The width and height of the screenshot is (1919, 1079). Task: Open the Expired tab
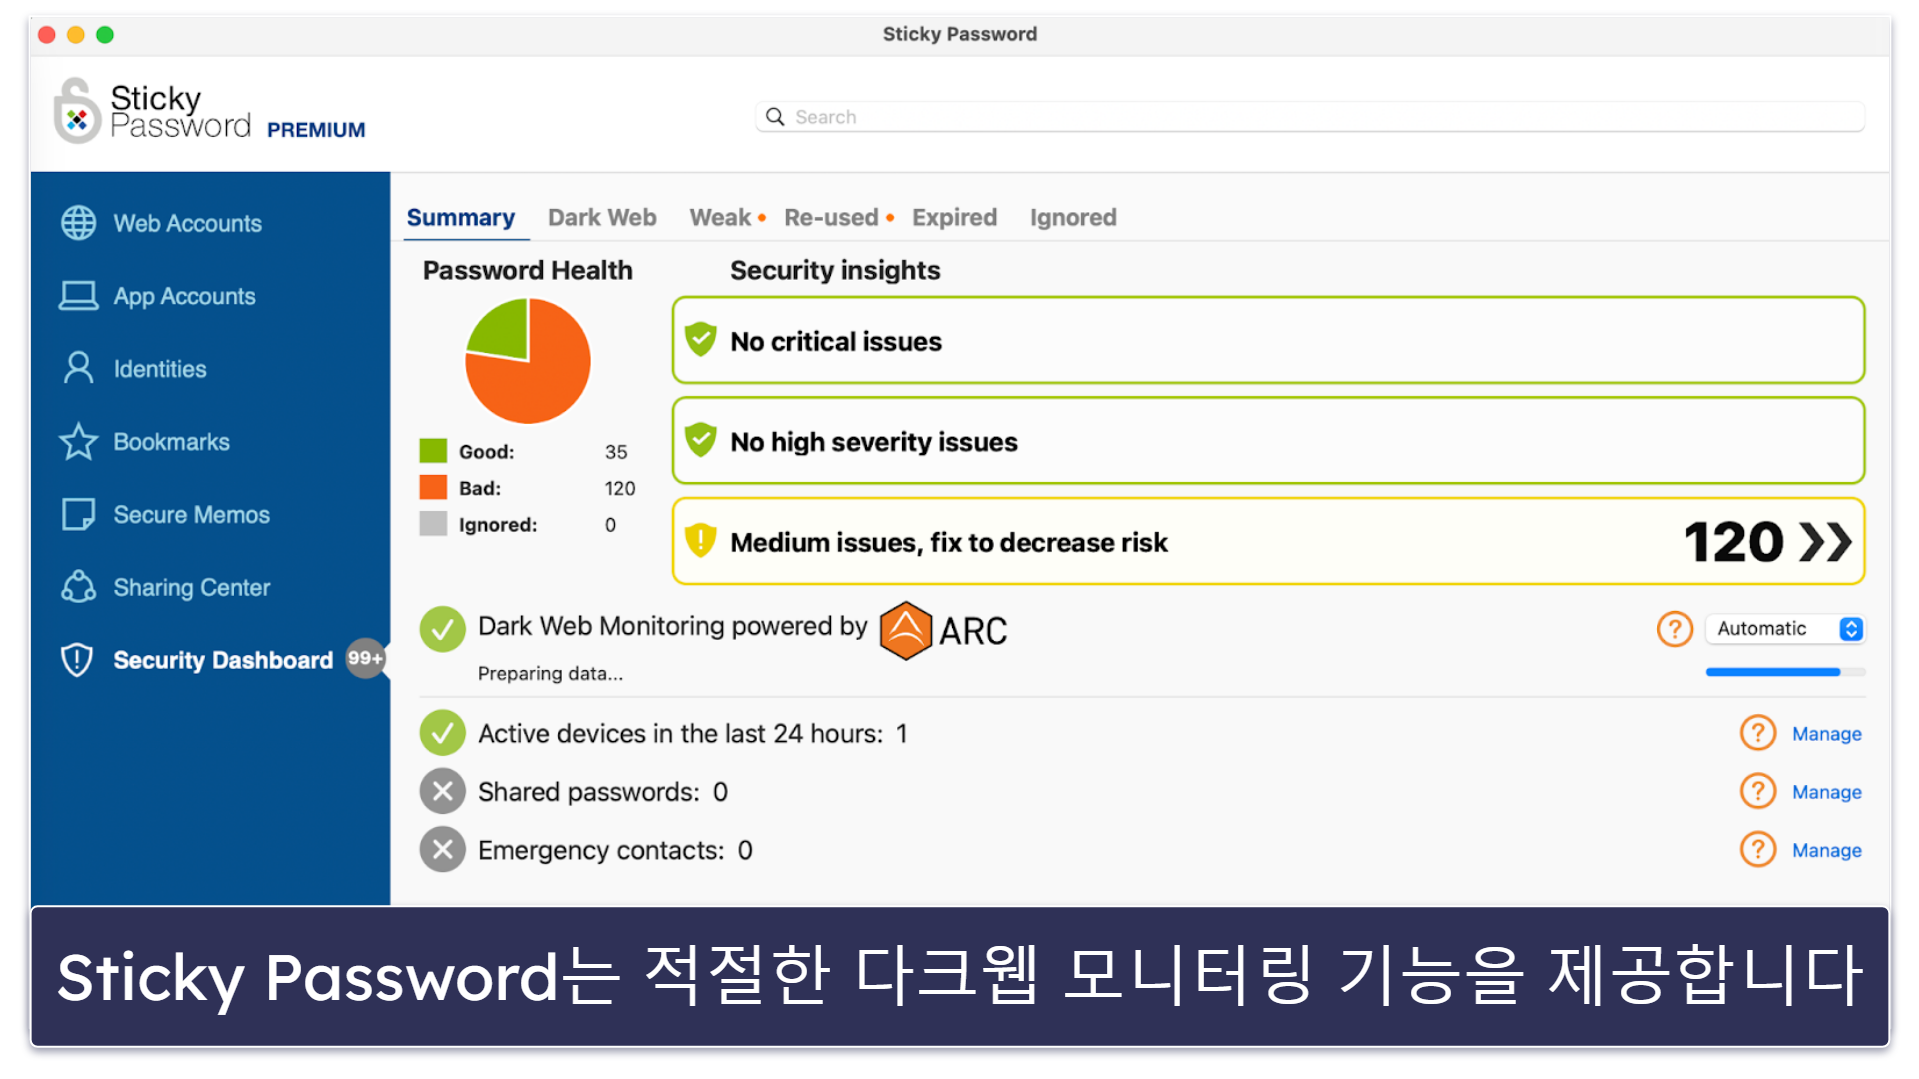954,218
